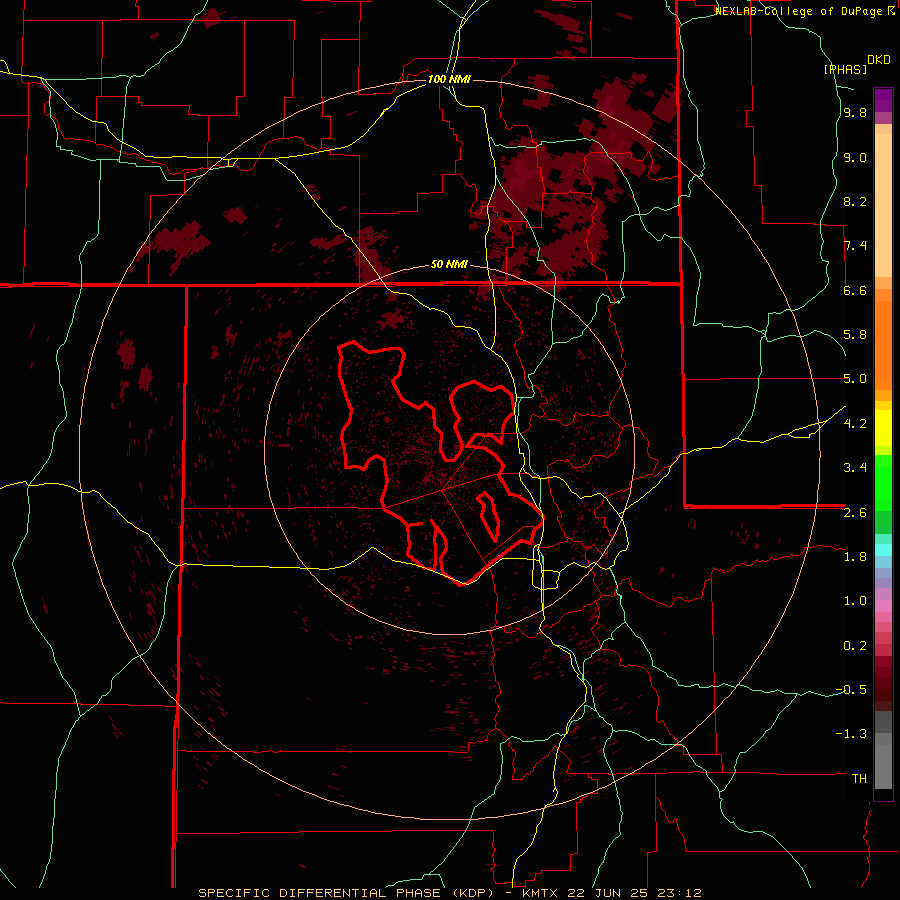Pick the bright green segment of the color bar
Image resolution: width=900 pixels, height=900 pixels.
pos(883,482)
